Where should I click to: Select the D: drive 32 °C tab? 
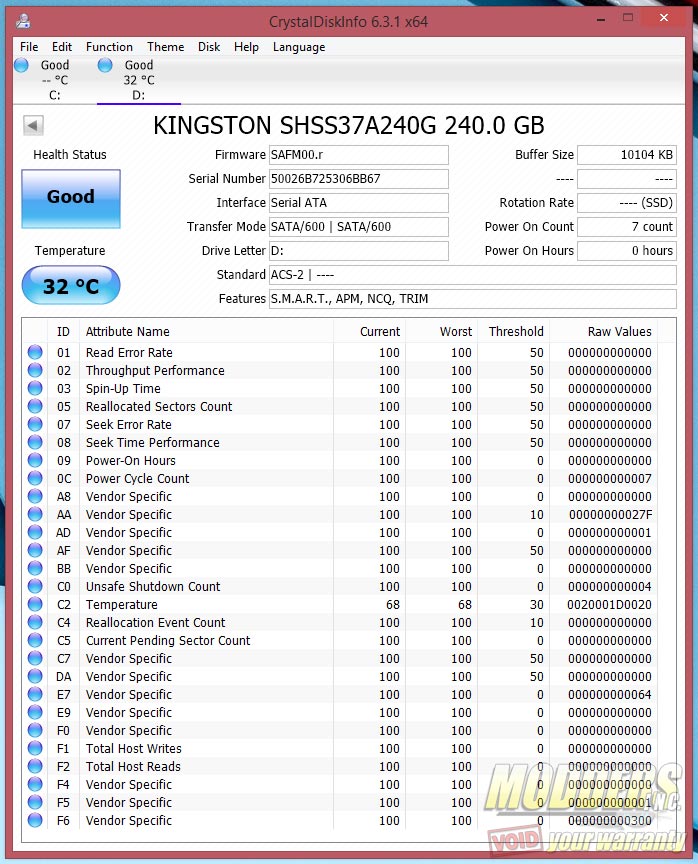(139, 80)
